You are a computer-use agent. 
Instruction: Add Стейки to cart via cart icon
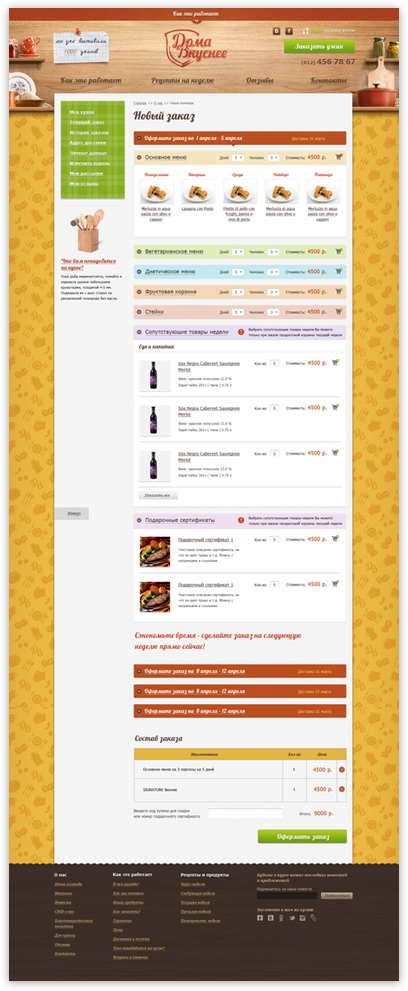(x=339, y=312)
